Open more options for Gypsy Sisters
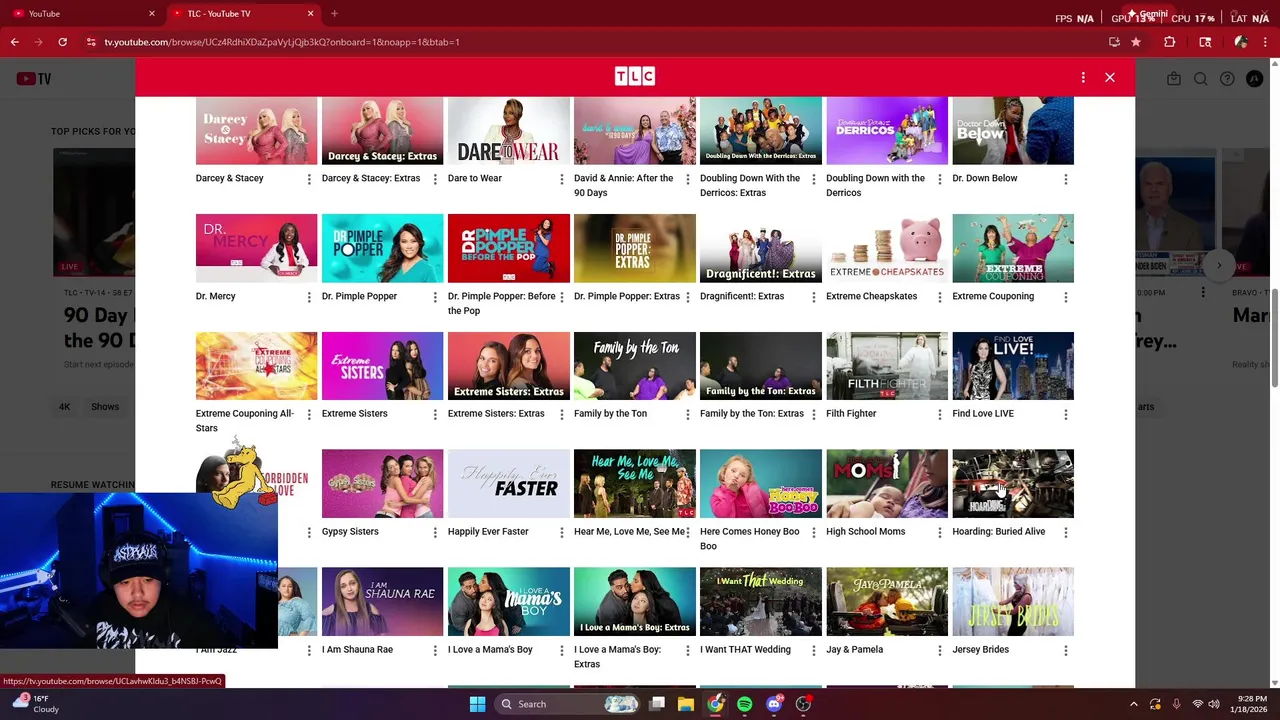The image size is (1280, 720). (x=434, y=532)
